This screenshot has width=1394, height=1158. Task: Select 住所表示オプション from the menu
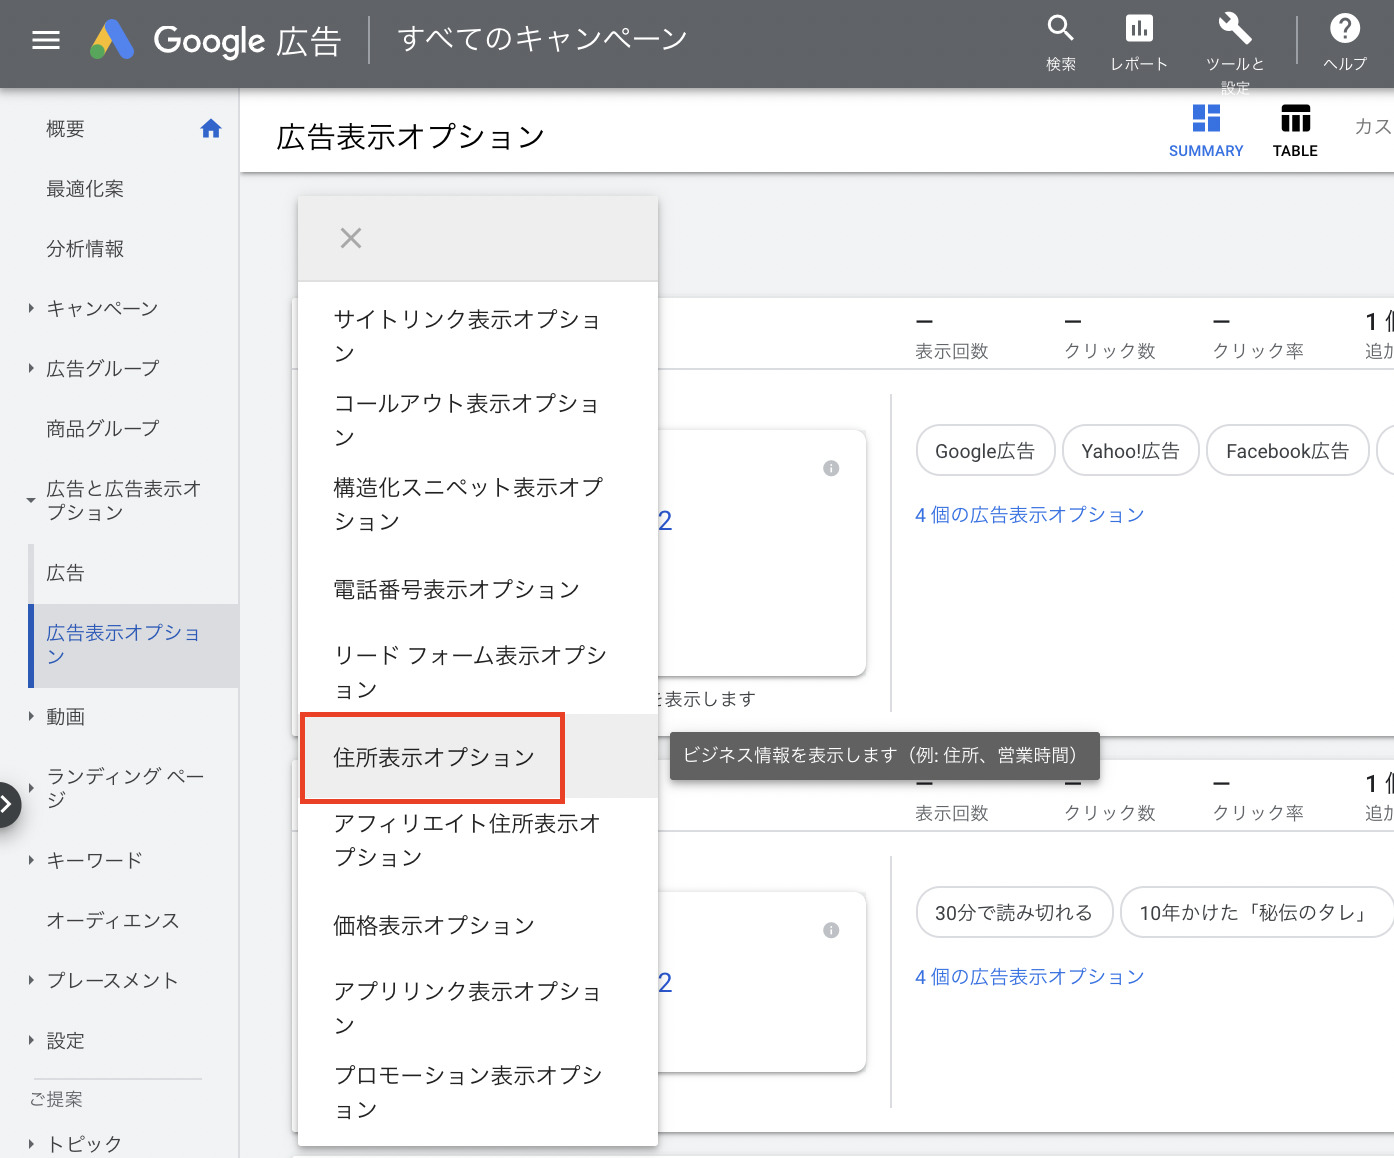pos(433,757)
